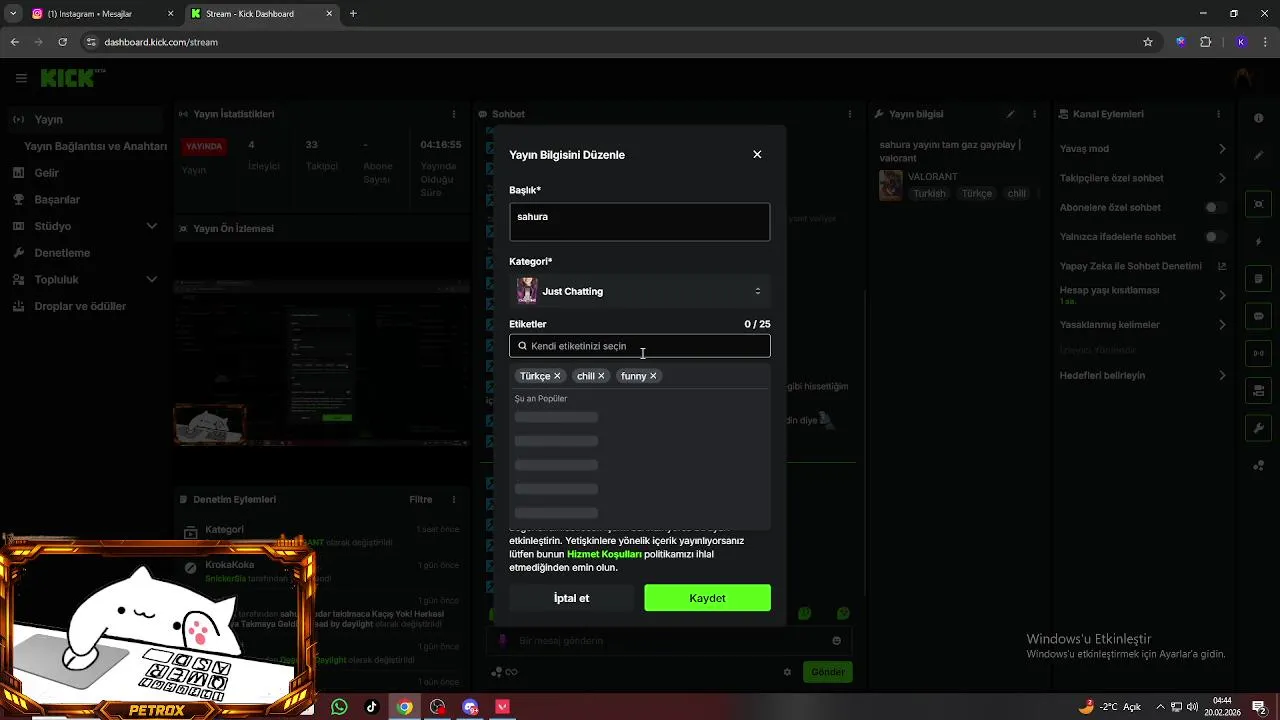This screenshot has width=1280, height=720.
Task: Remove the funny tag chip
Action: coord(653,376)
